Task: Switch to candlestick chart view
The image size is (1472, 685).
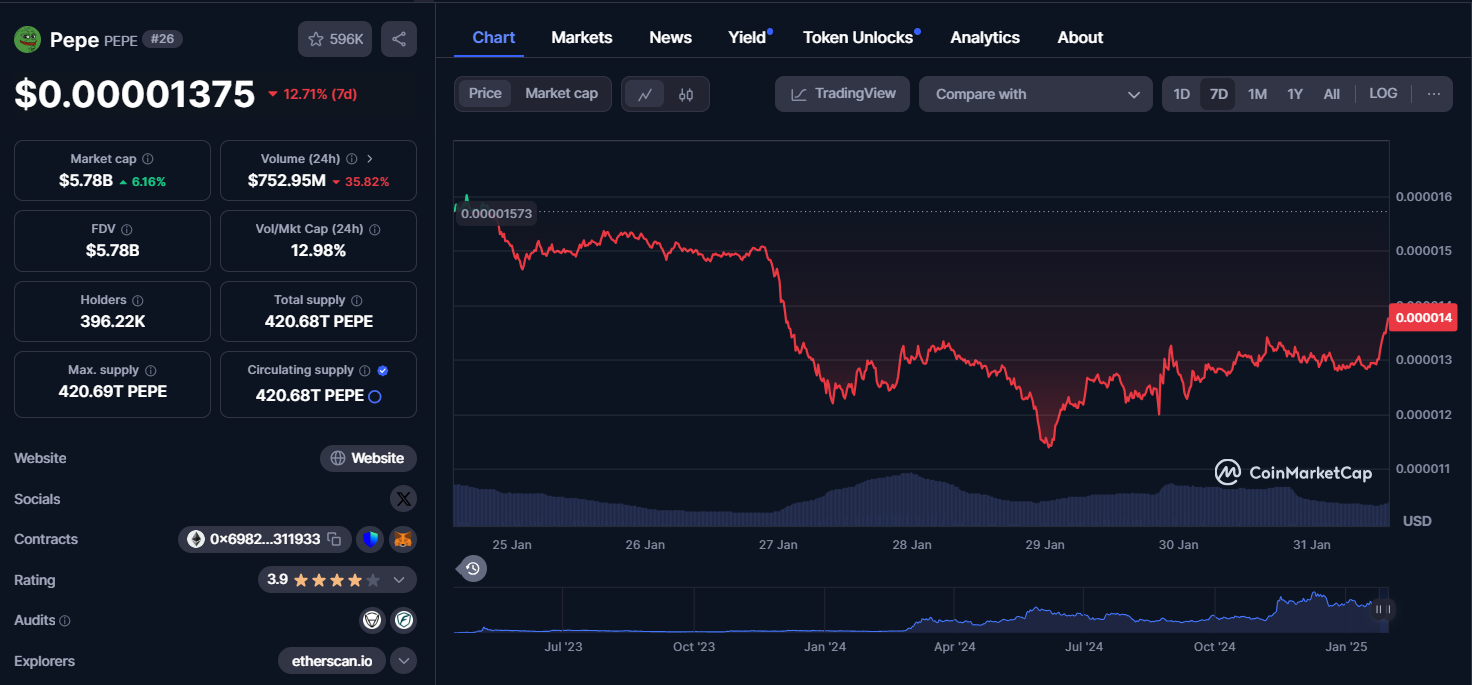Action: coord(686,94)
